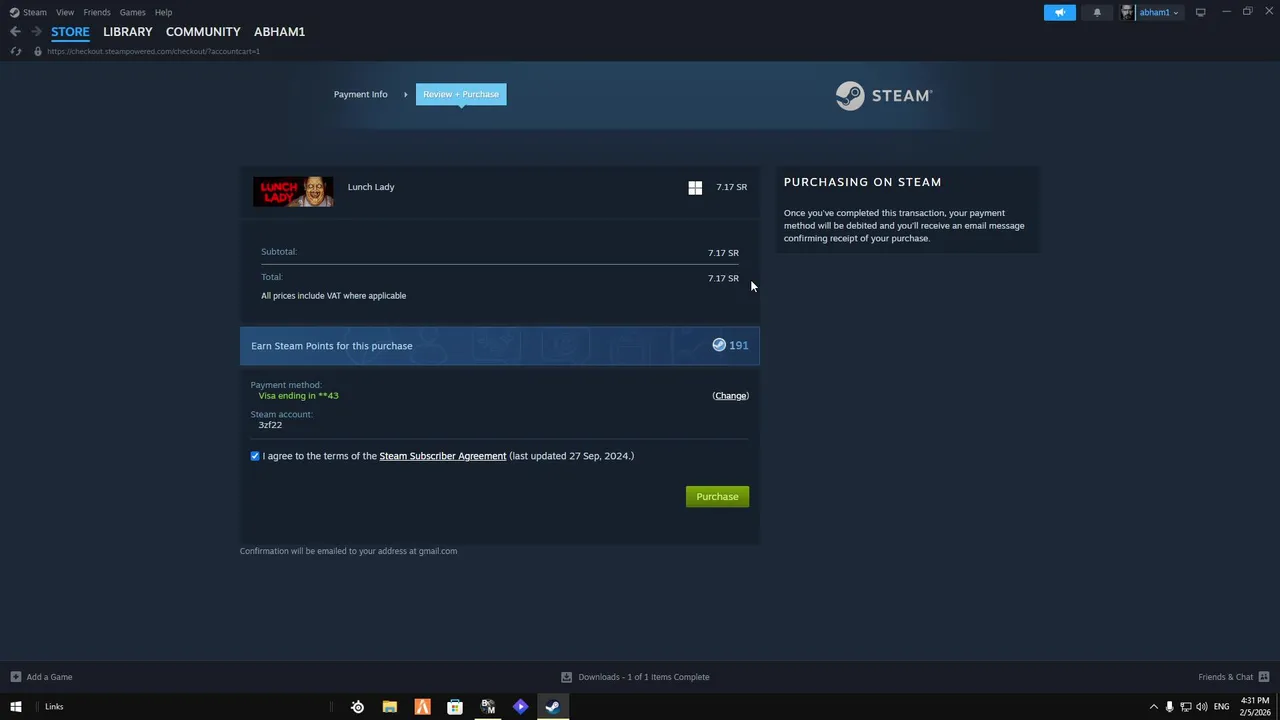Click the ENG language indicator
Screen dimensions: 1280x720
coord(1221,707)
